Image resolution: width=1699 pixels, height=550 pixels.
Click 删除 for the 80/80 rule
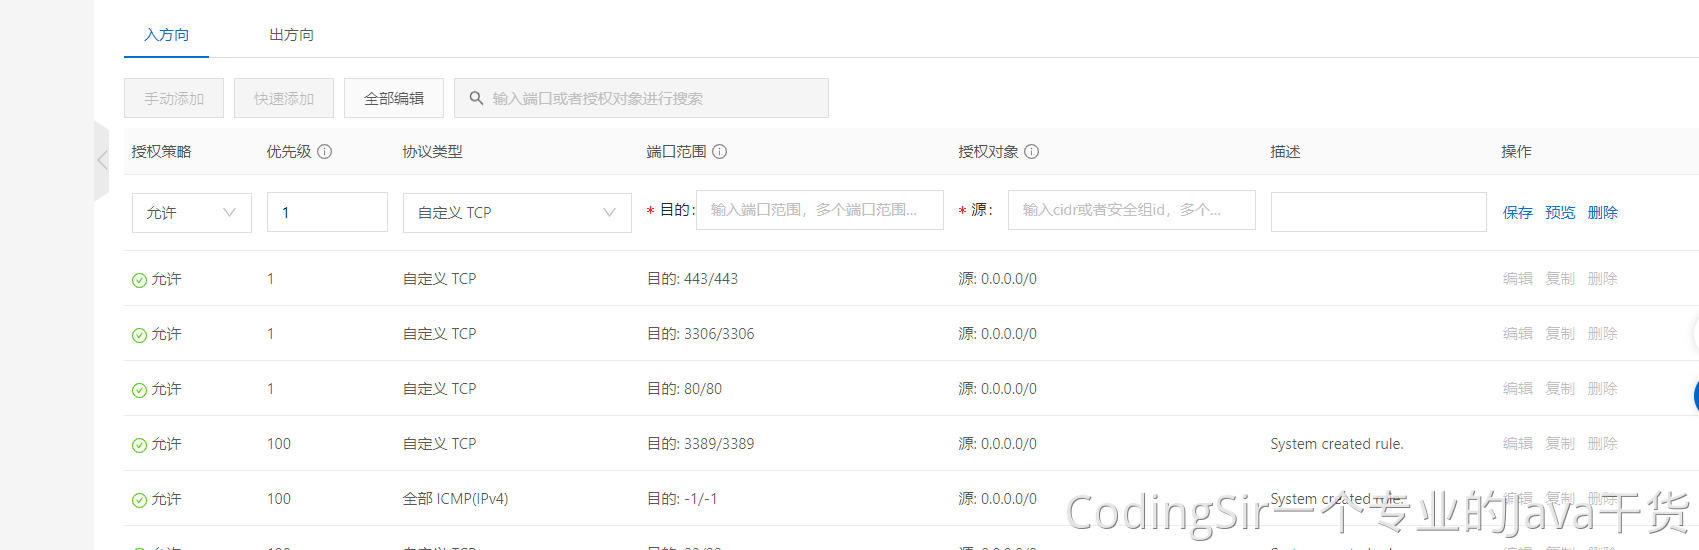coord(1602,389)
